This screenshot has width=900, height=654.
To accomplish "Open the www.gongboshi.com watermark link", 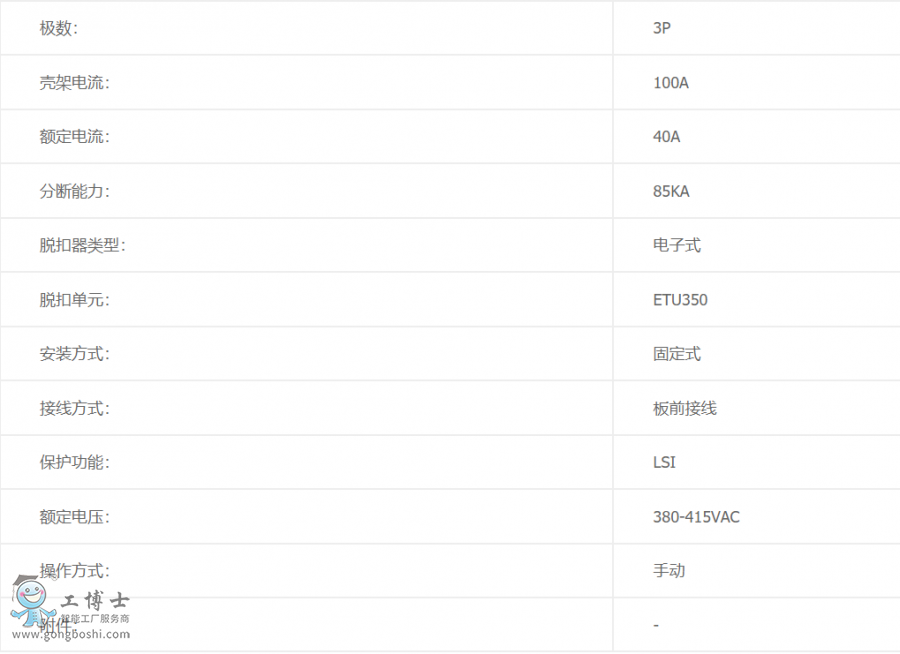I will [x=71, y=634].
